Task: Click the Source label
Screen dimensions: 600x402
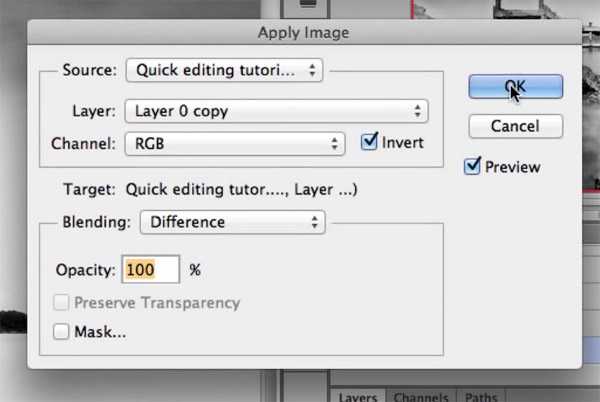Action: pyautogui.click(x=90, y=70)
